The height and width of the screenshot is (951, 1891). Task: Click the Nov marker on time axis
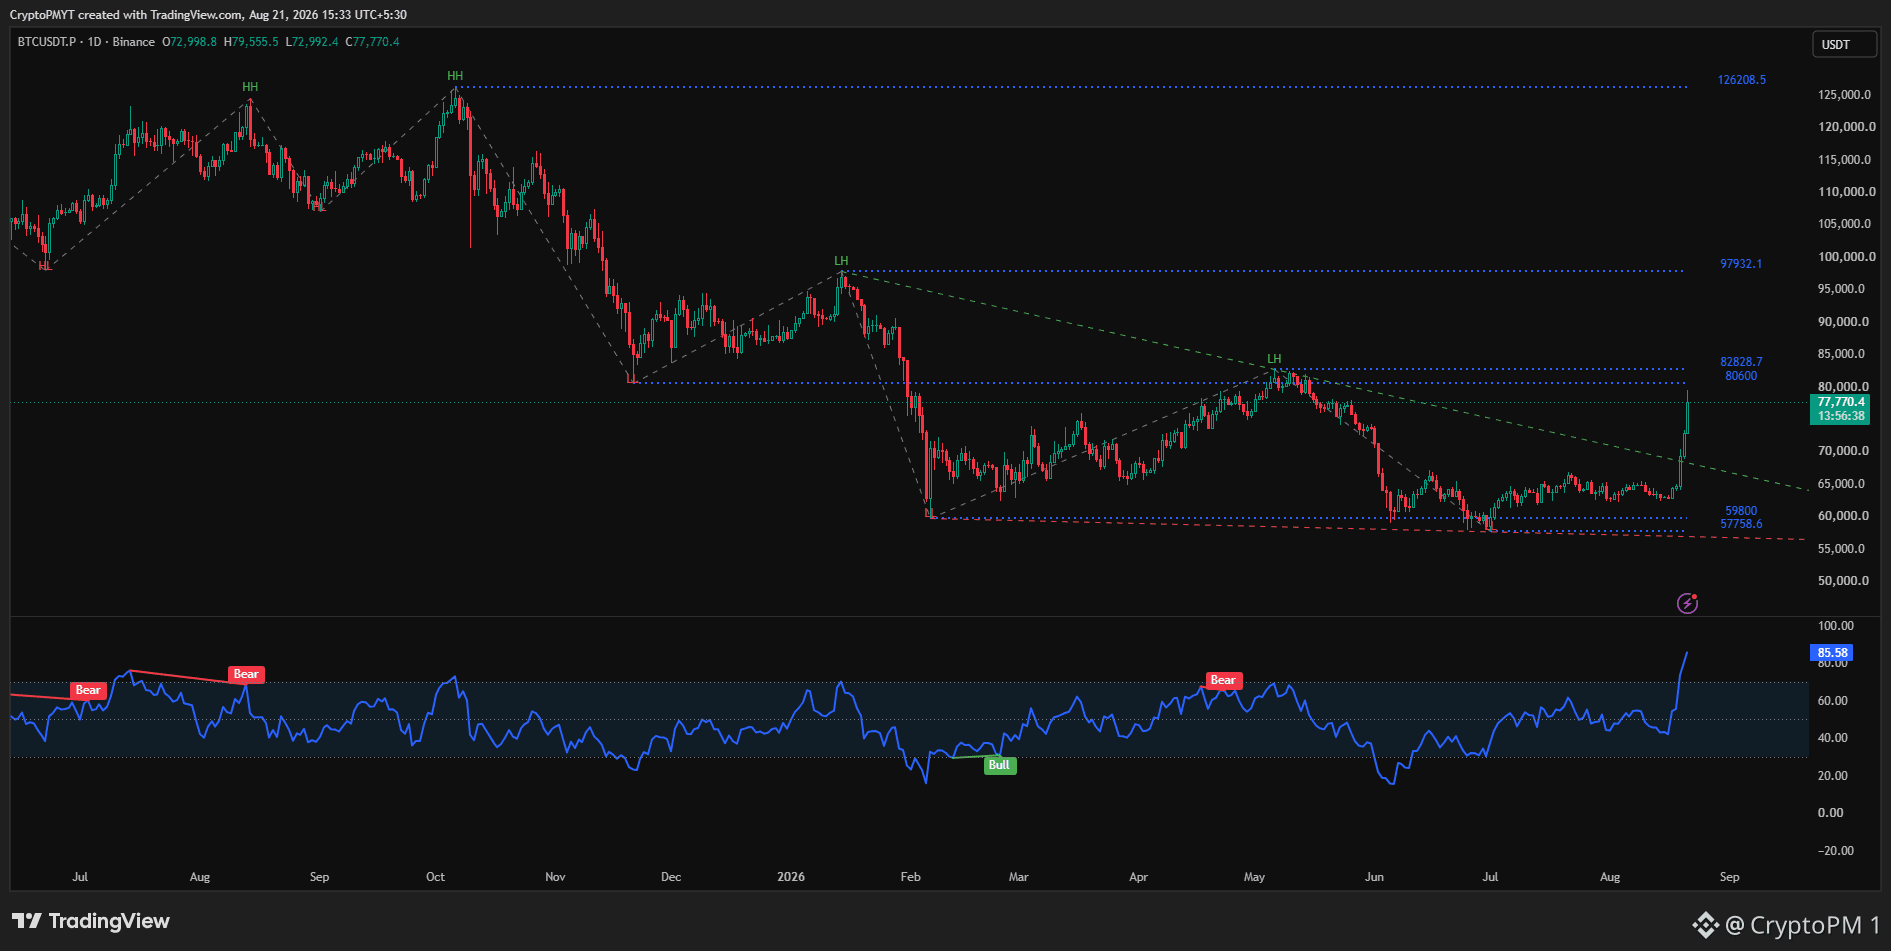click(x=555, y=877)
